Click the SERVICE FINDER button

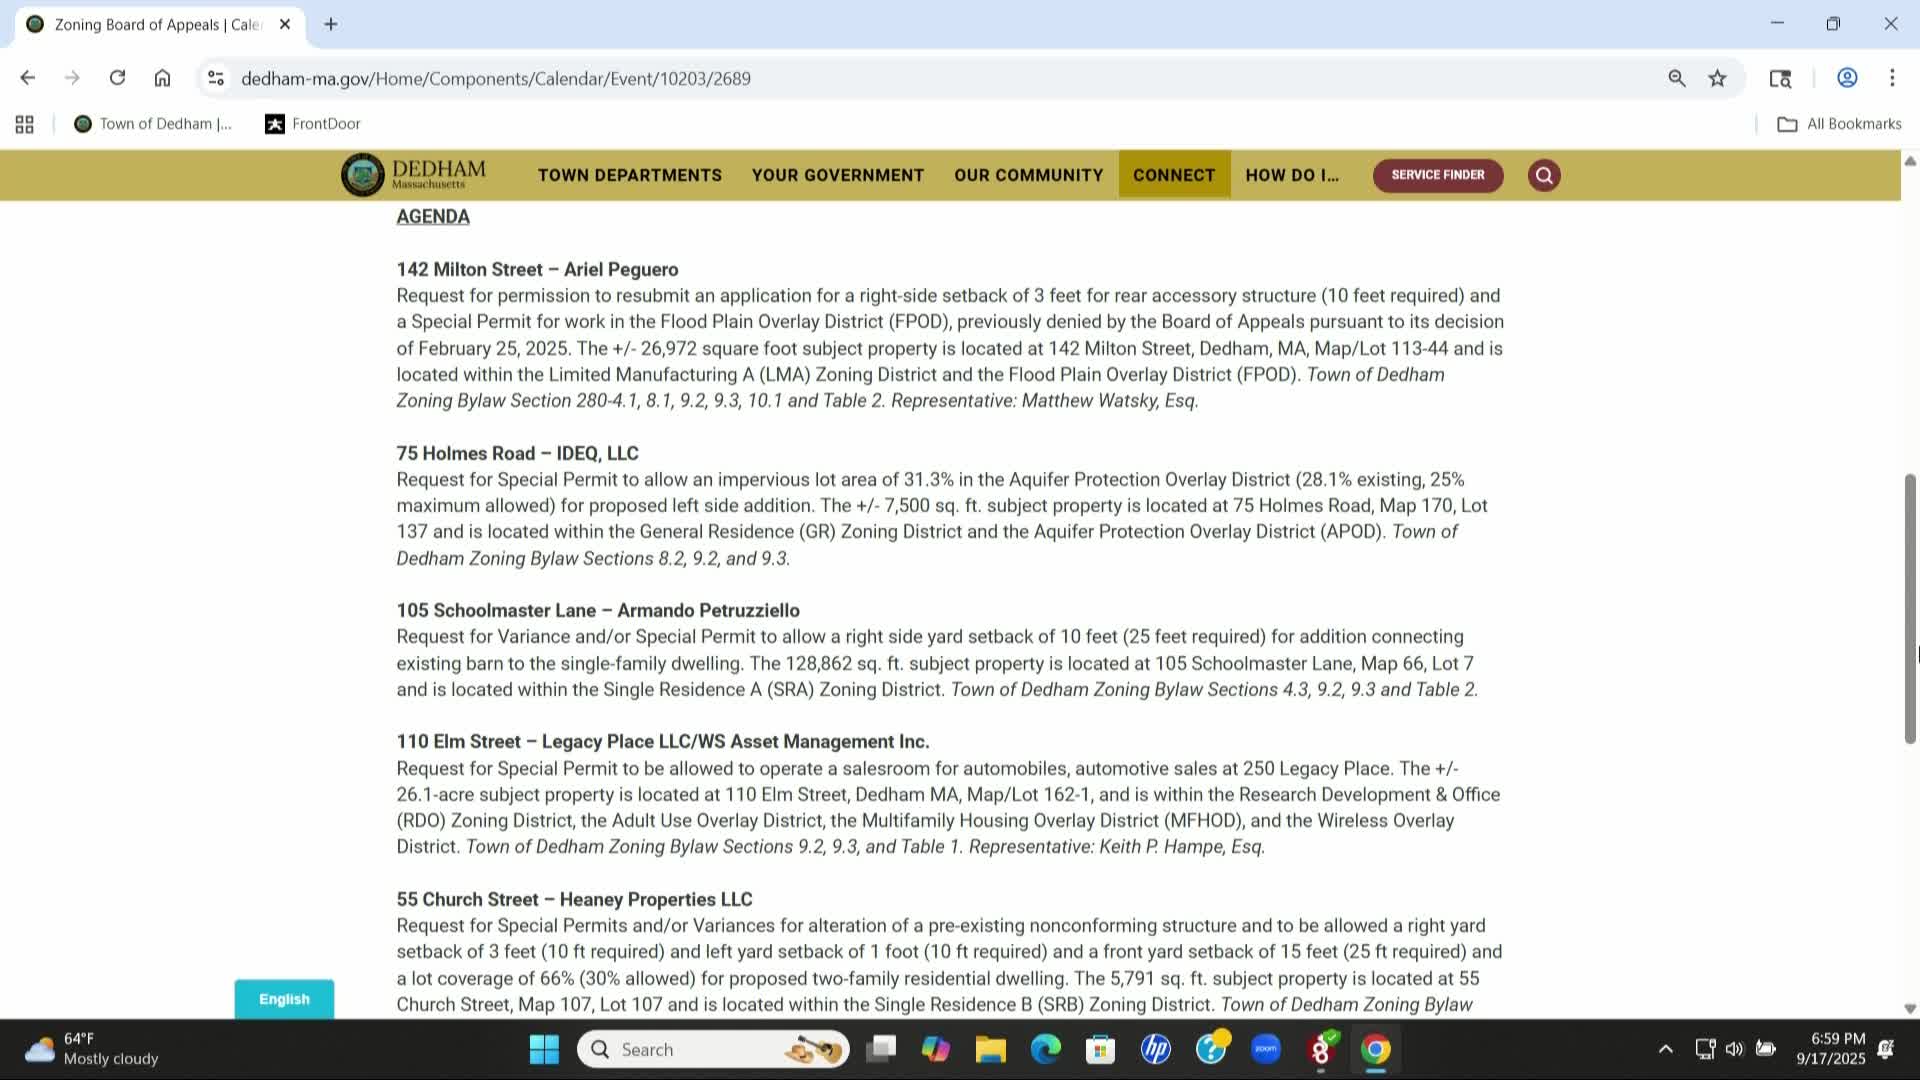1437,175
